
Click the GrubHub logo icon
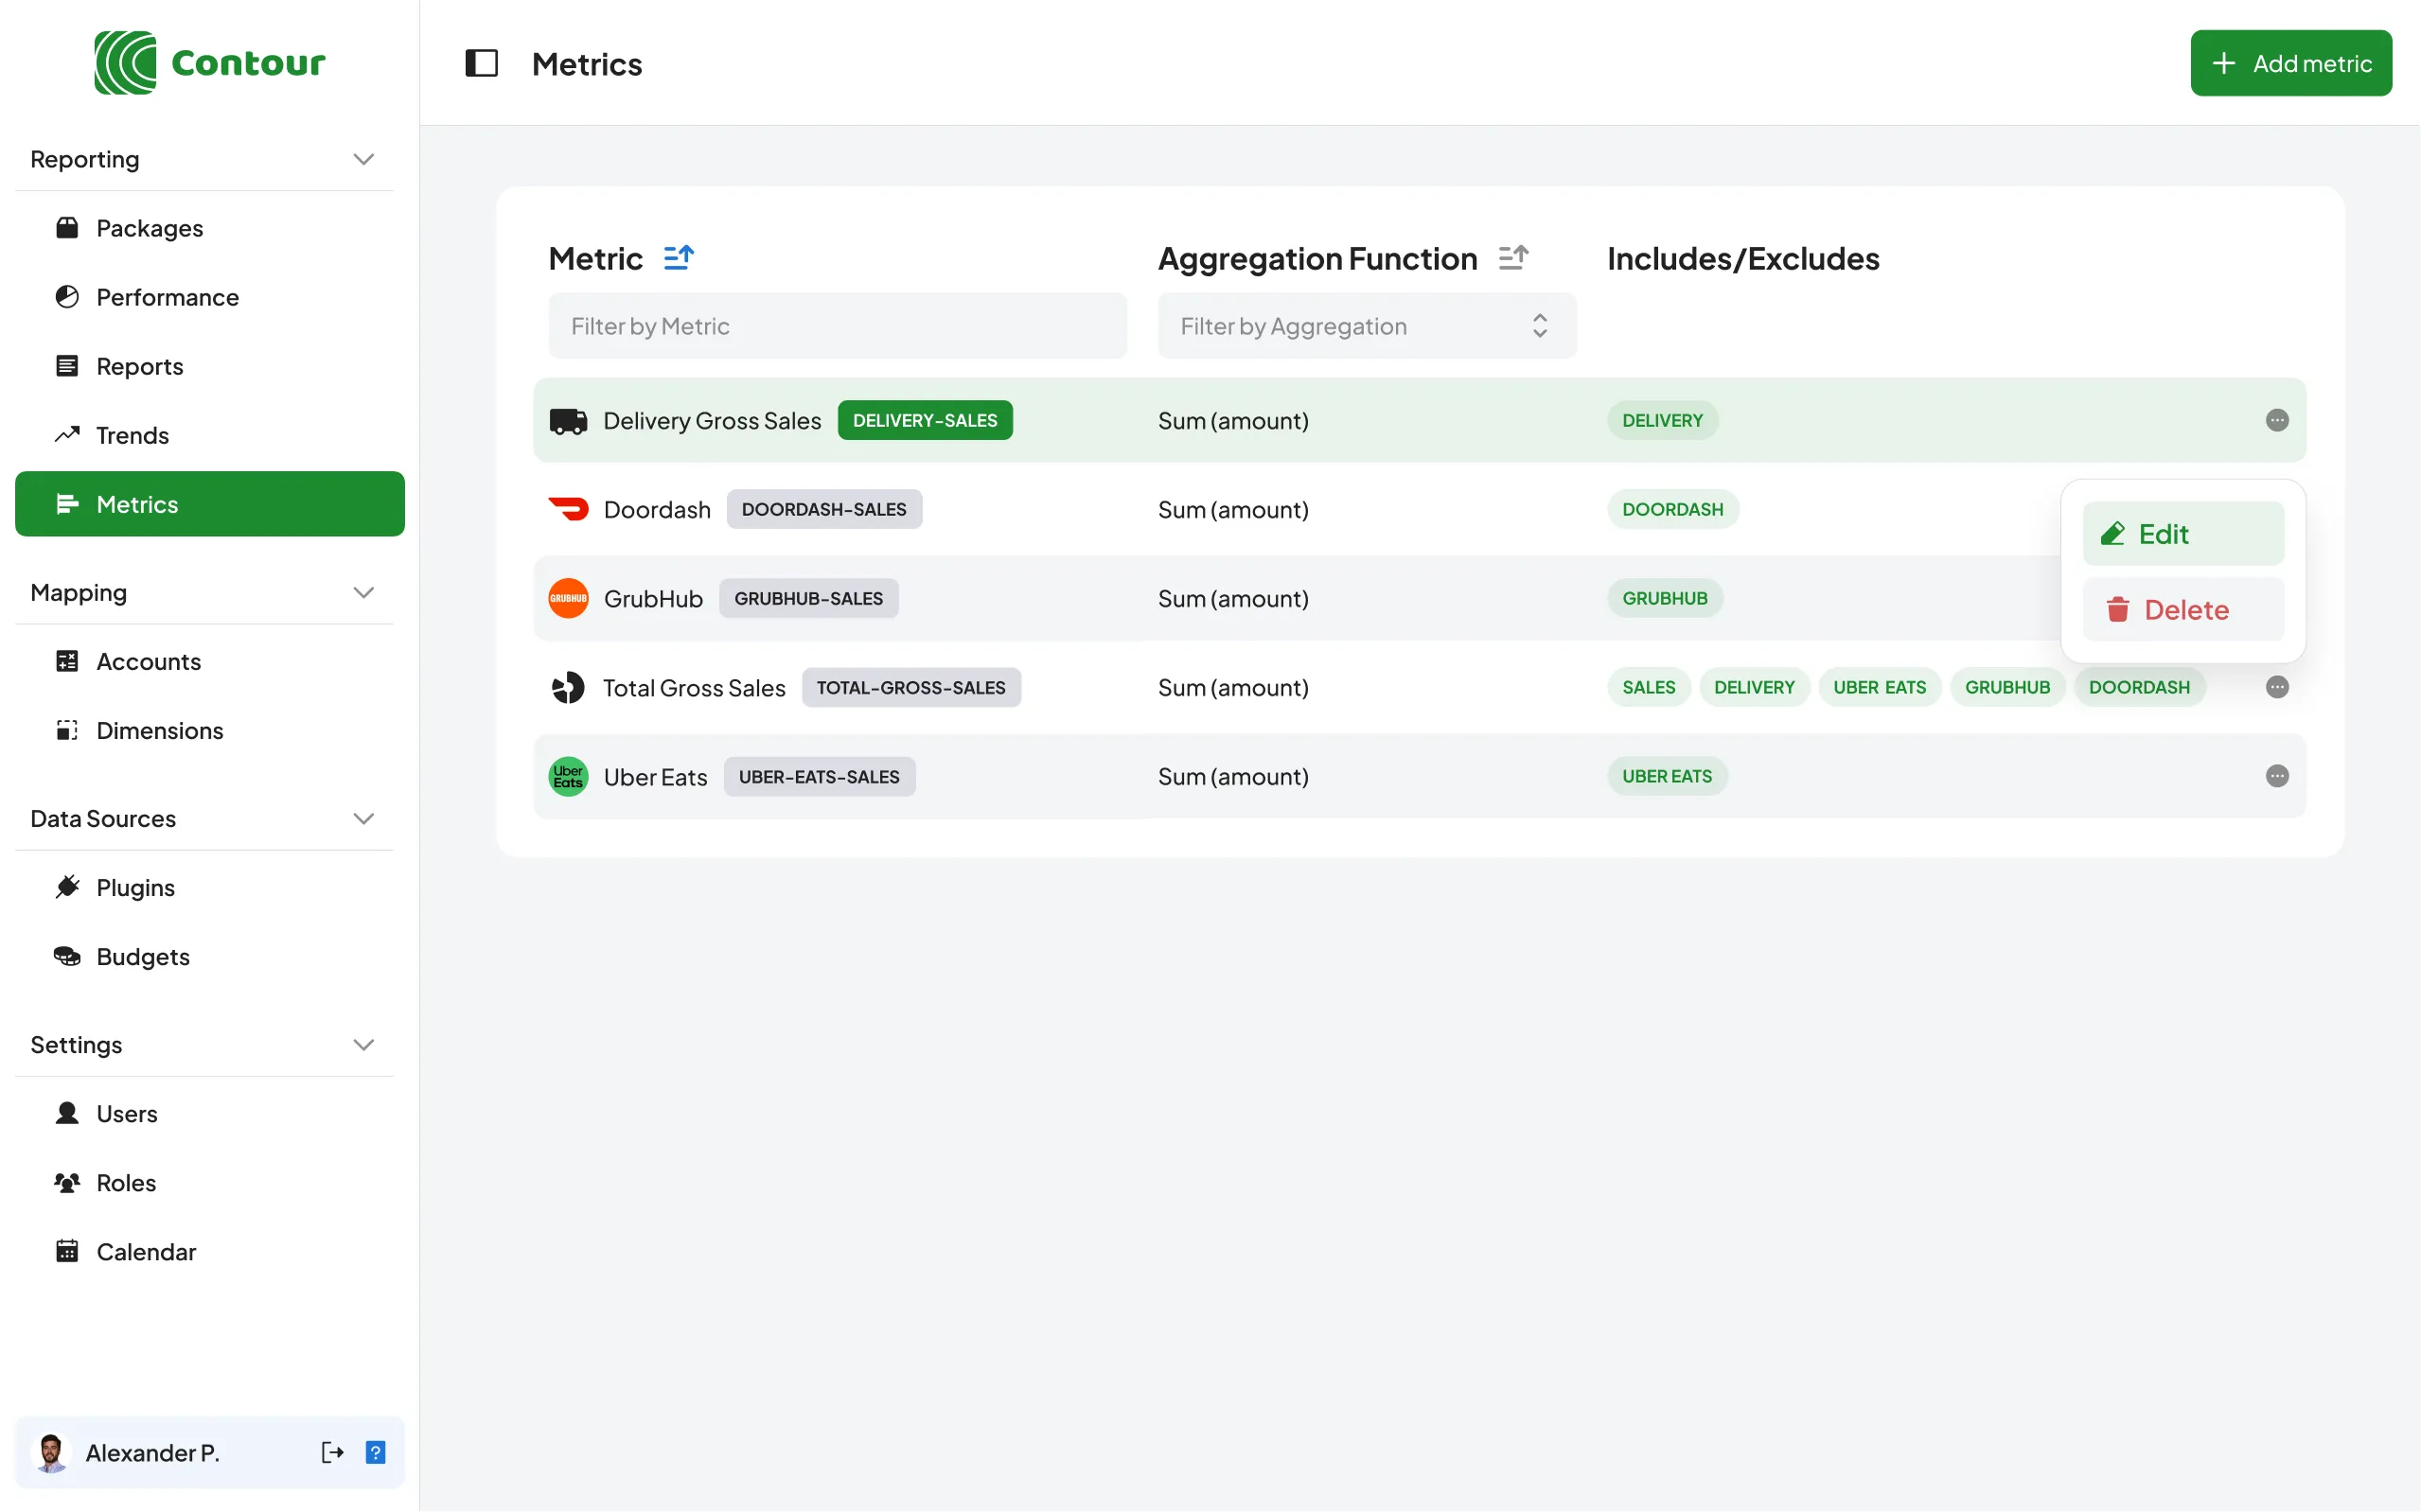click(x=568, y=598)
